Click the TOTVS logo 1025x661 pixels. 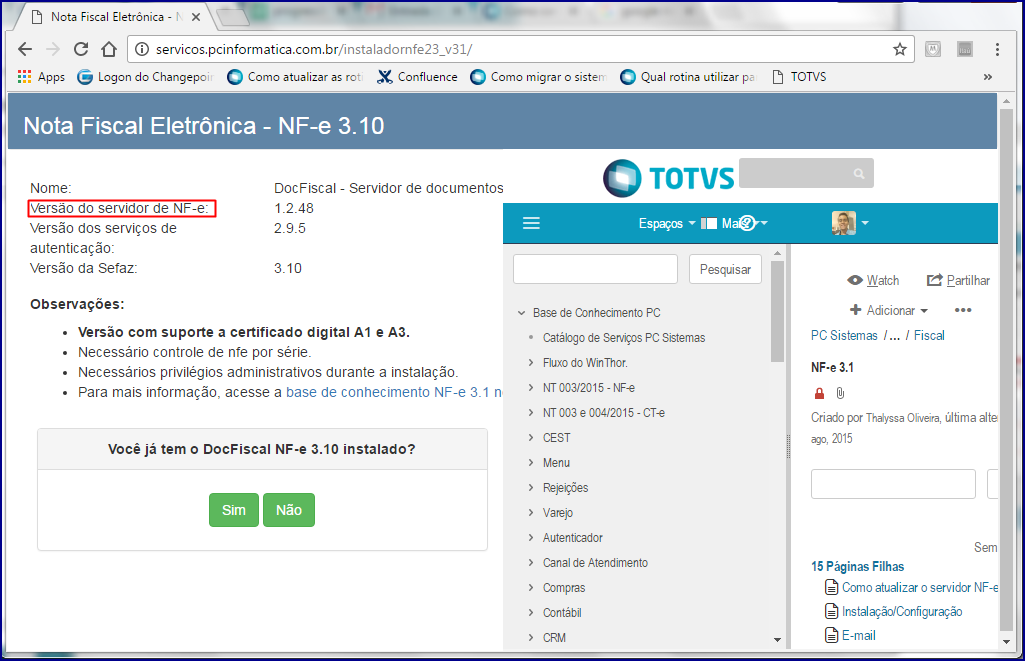(669, 178)
